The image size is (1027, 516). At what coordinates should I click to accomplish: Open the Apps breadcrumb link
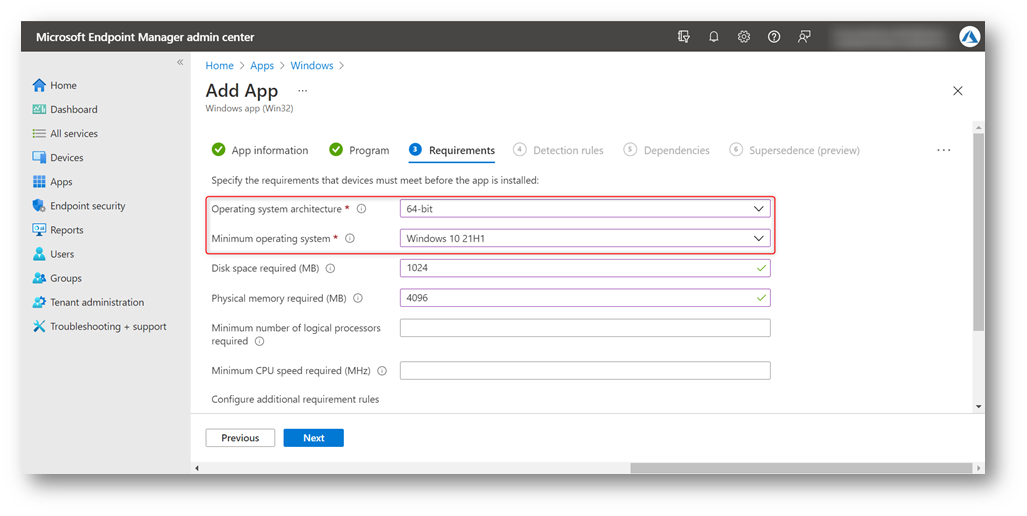pyautogui.click(x=262, y=65)
